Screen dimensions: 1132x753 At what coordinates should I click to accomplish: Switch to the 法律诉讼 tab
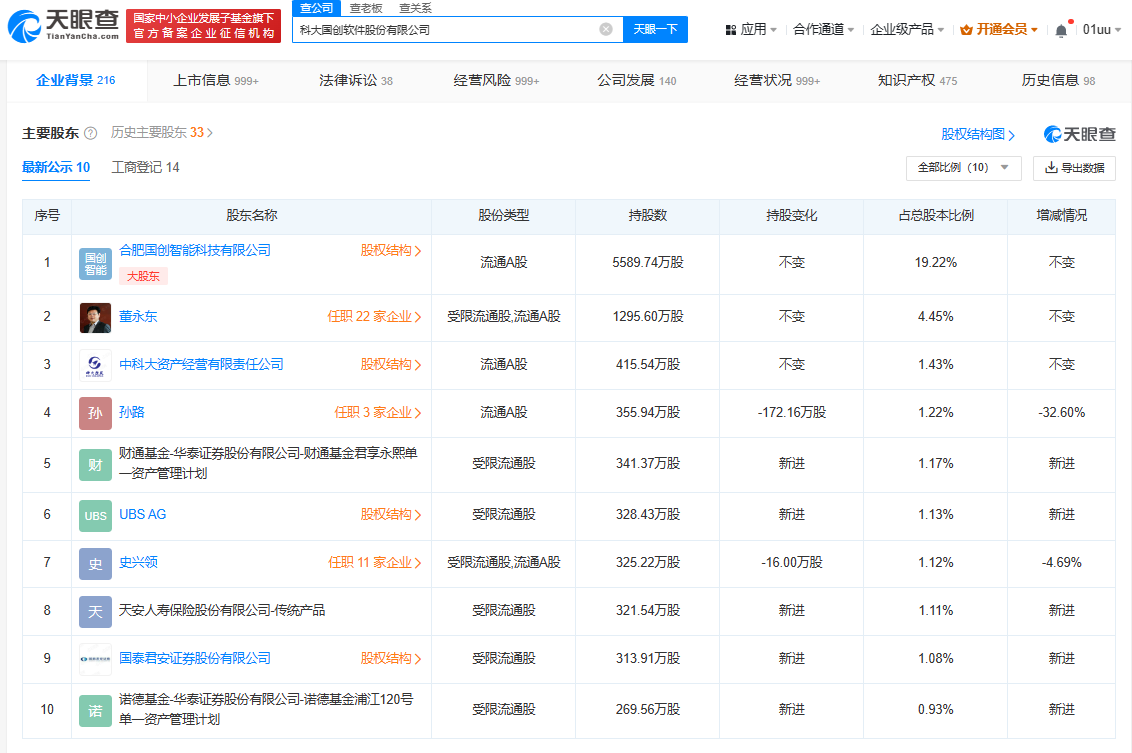355,81
